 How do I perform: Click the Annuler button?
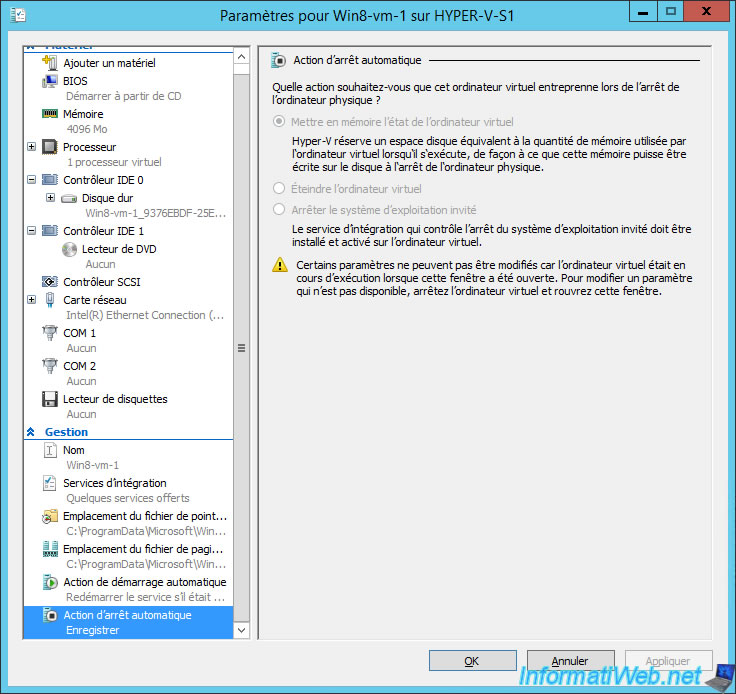click(570, 661)
